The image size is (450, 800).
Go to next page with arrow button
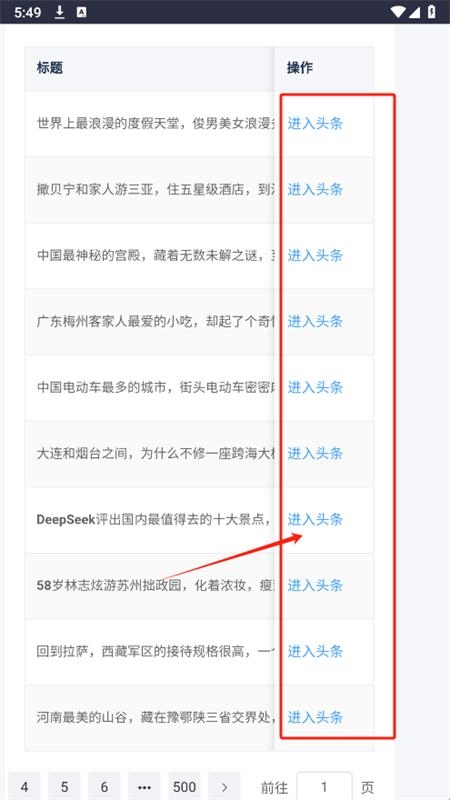click(224, 787)
